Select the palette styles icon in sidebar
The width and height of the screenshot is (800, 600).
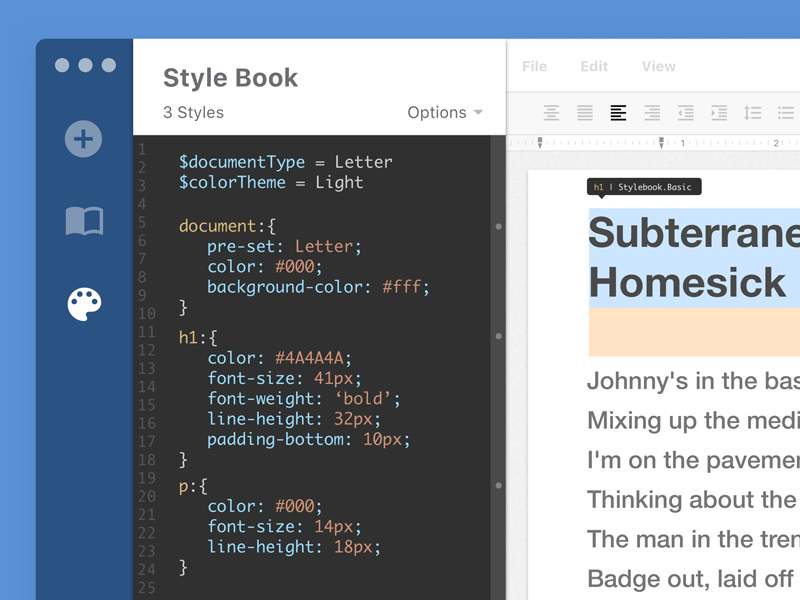pyautogui.click(x=84, y=304)
